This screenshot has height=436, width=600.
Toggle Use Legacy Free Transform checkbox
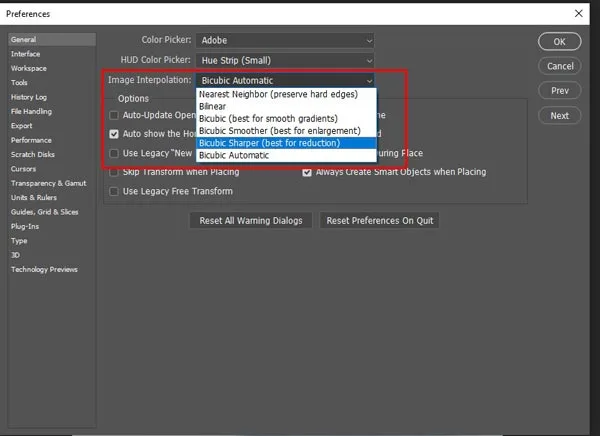[x=115, y=191]
